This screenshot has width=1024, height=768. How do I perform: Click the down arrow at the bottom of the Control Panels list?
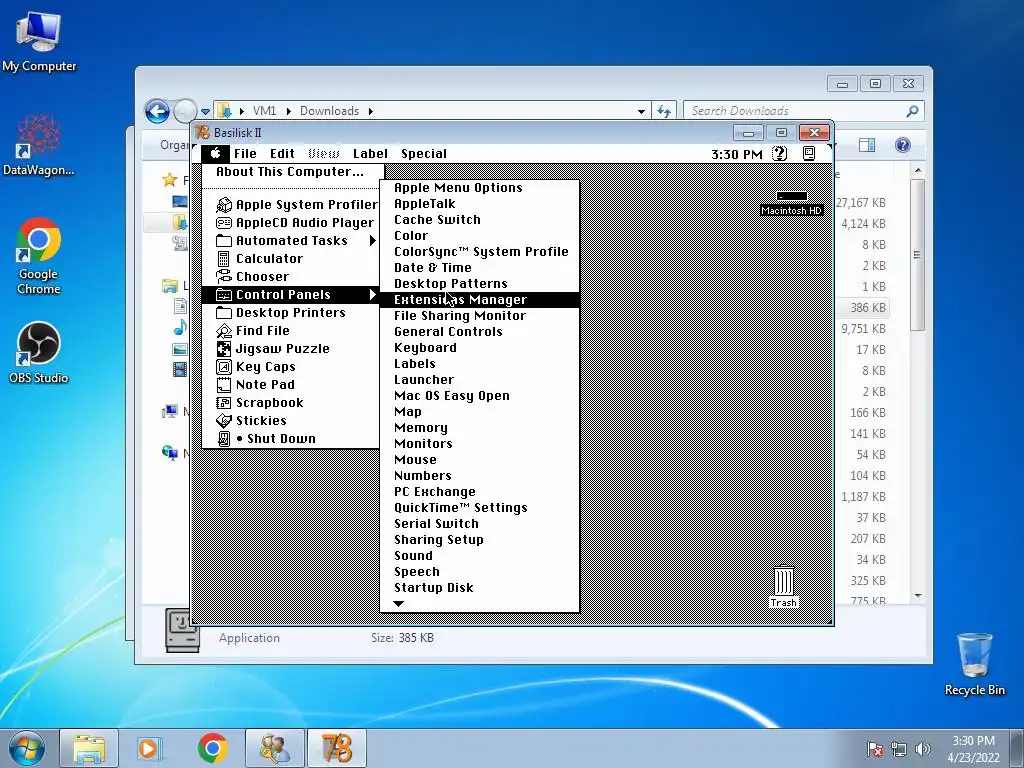(x=398, y=603)
